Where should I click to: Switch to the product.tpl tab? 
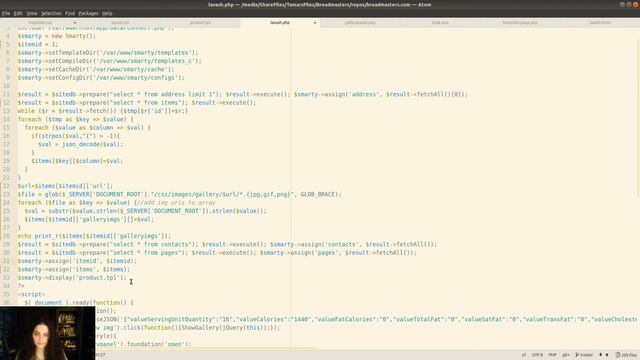(200, 23)
